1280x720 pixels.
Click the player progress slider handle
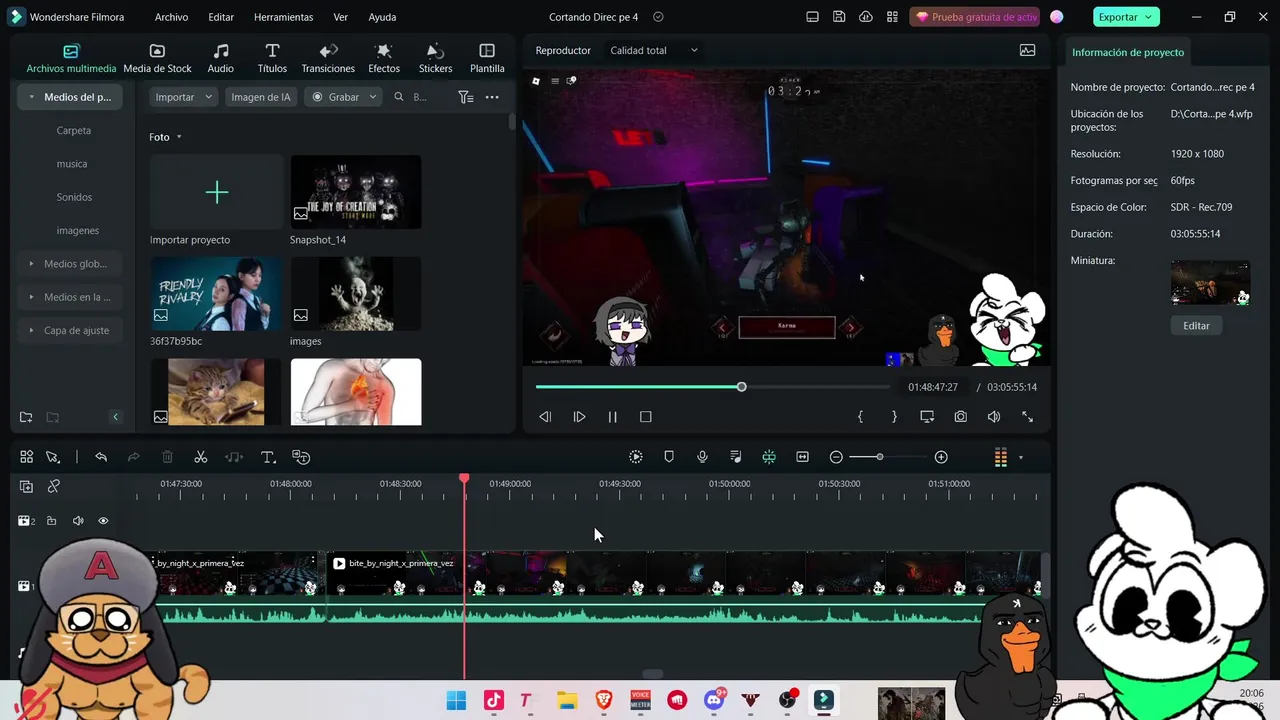[741, 387]
